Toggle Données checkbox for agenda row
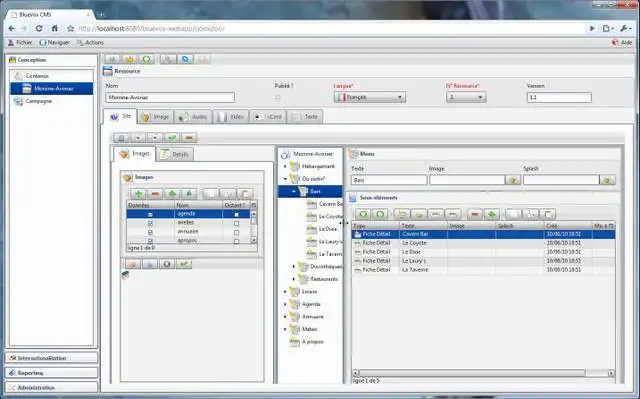The height and width of the screenshot is (399, 640). [x=150, y=214]
